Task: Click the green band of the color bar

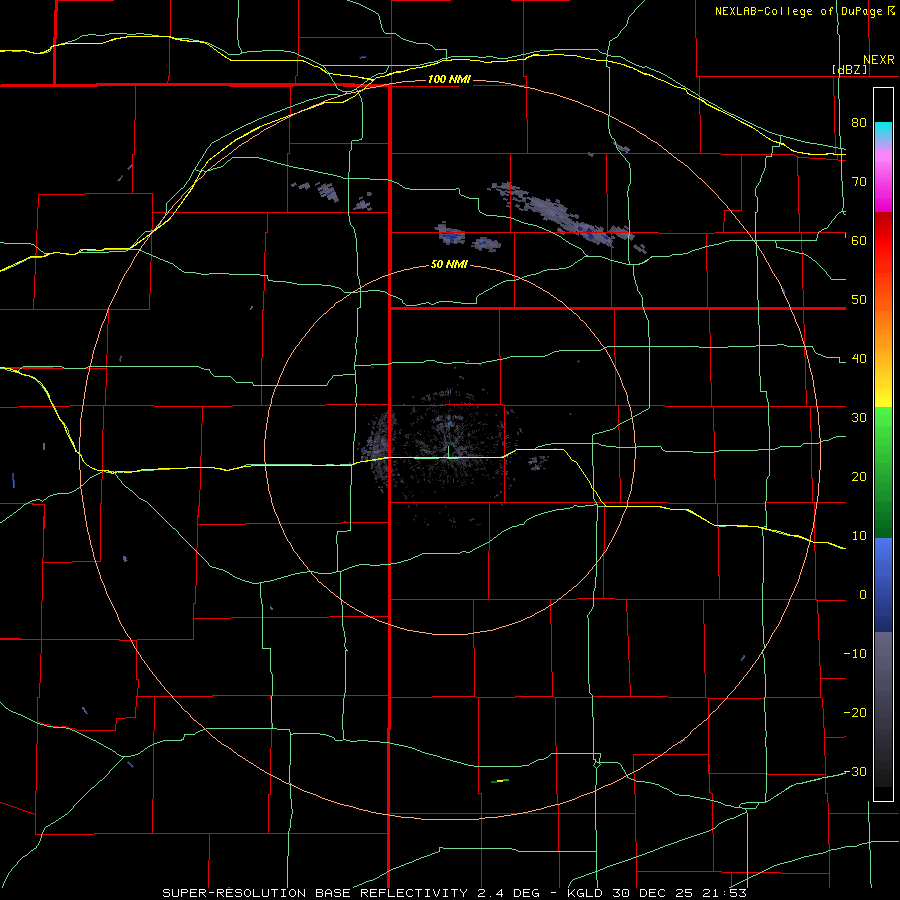Action: click(x=883, y=472)
